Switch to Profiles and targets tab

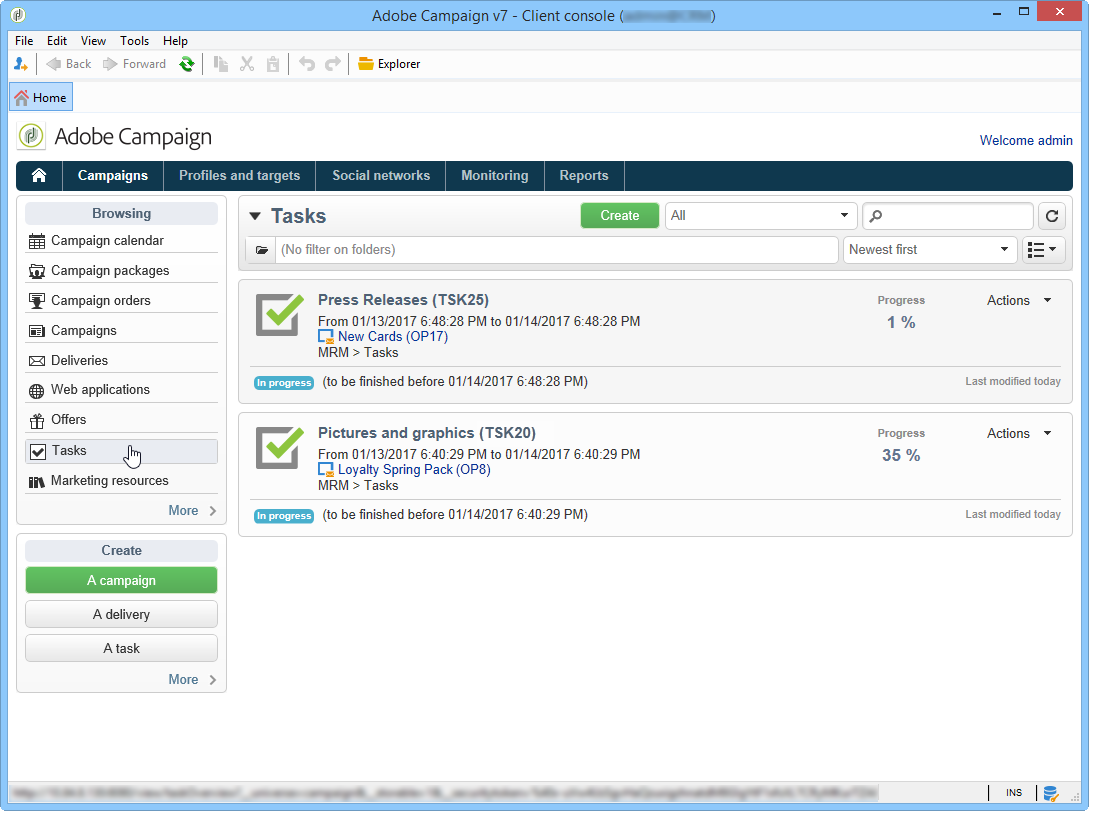coord(239,175)
